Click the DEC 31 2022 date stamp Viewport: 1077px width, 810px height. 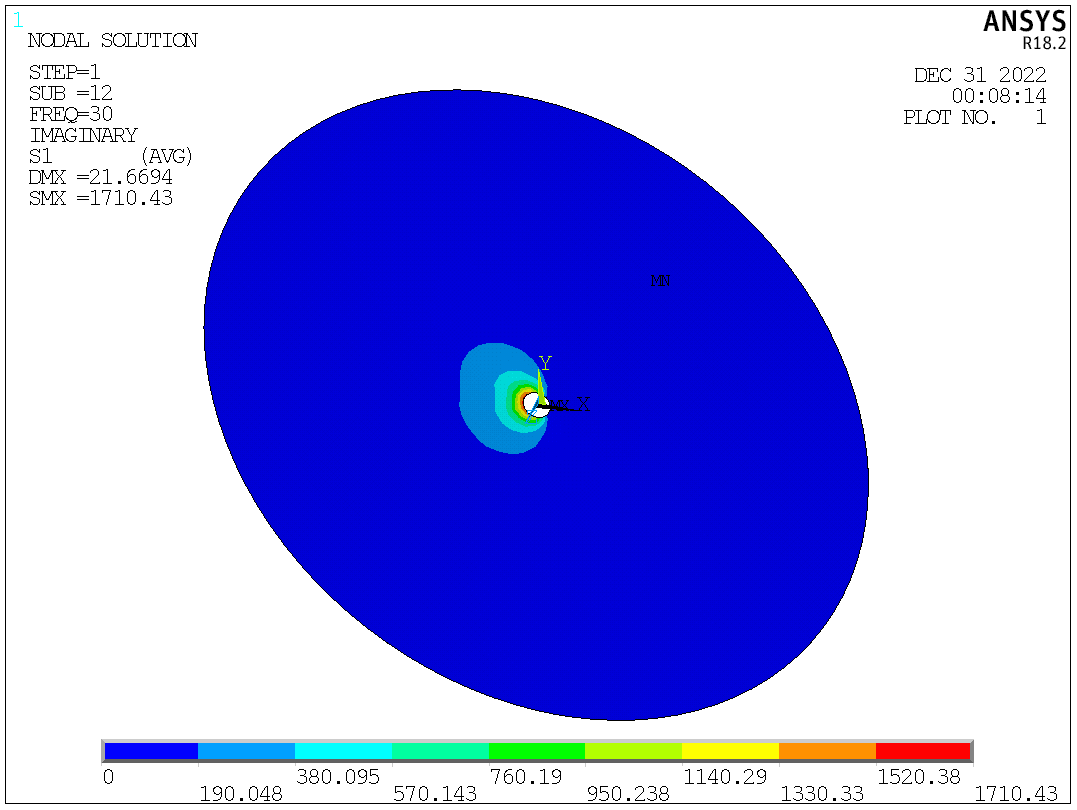point(979,75)
